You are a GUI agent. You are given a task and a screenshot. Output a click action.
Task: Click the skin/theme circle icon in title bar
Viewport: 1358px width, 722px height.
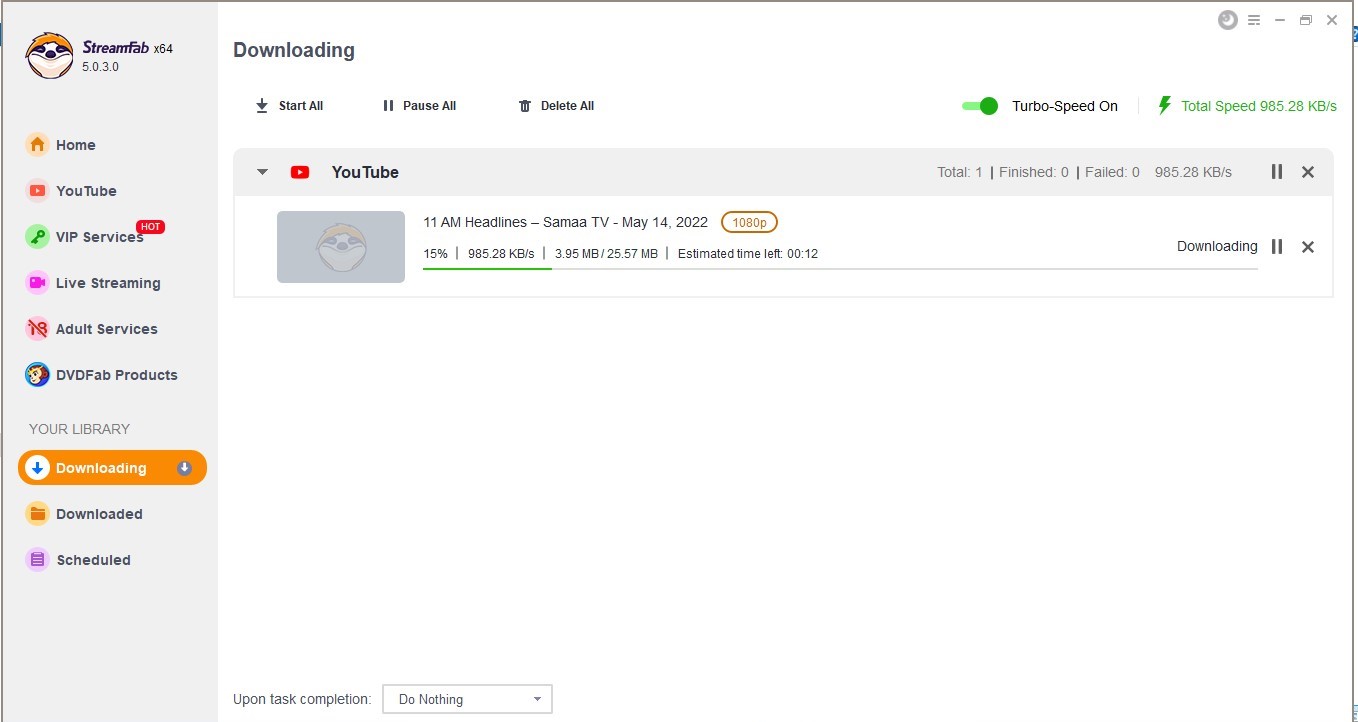(1227, 20)
